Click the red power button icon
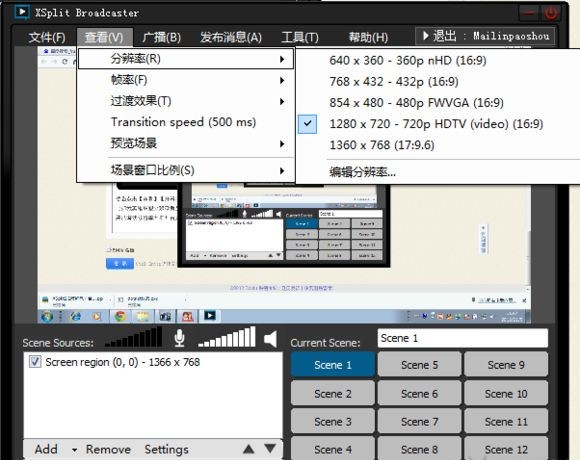This screenshot has height=460, width=580. tap(551, 13)
